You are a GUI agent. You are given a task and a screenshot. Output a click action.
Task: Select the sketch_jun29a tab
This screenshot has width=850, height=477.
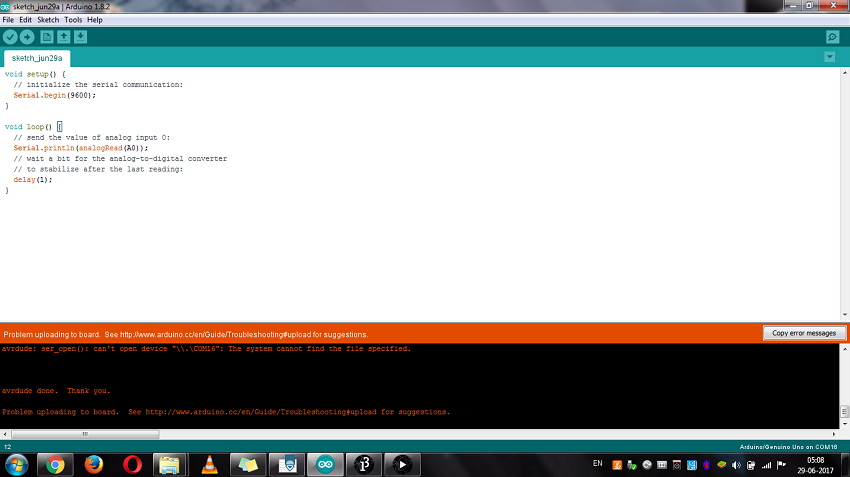pyautogui.click(x=37, y=58)
